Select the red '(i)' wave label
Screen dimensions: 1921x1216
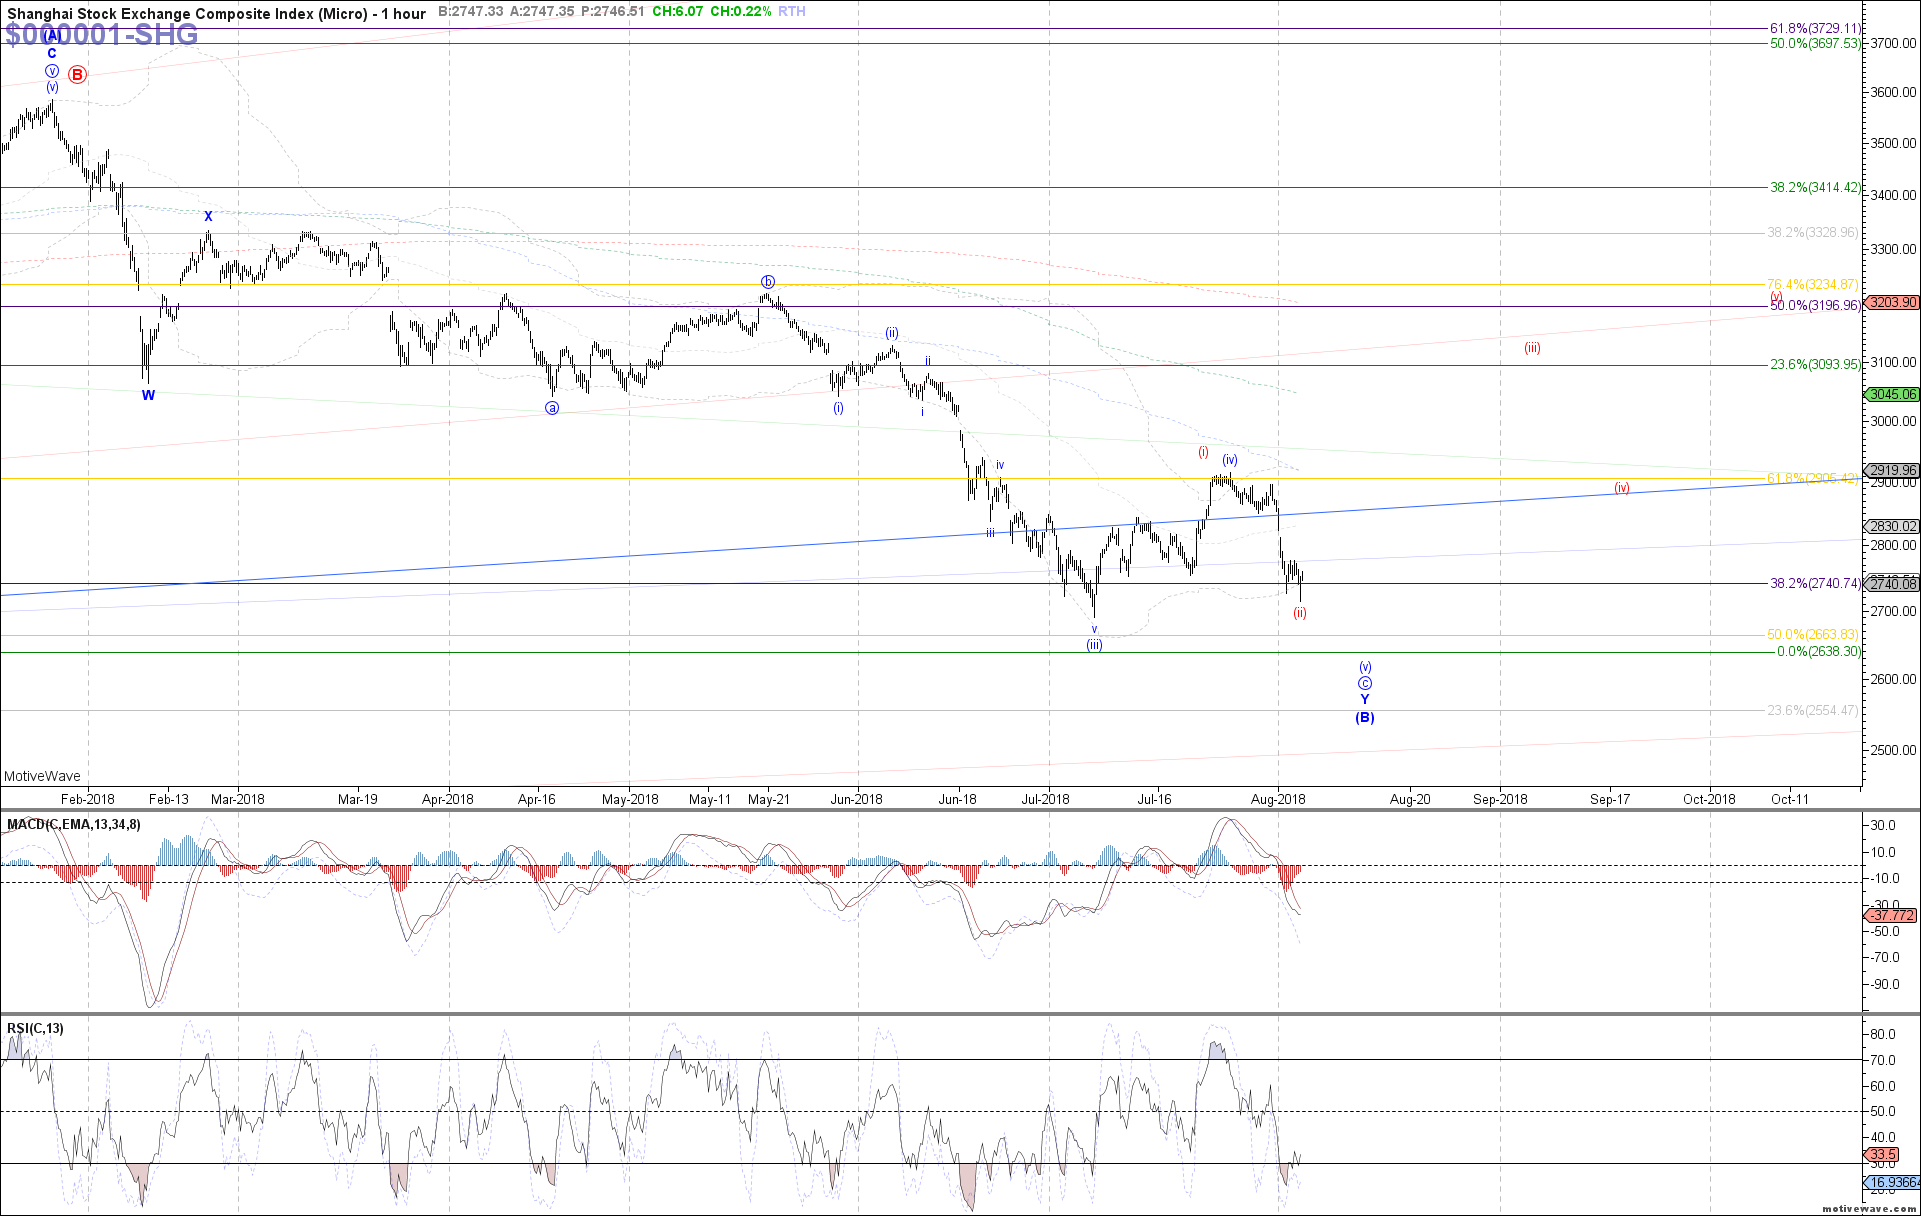pyautogui.click(x=1204, y=452)
